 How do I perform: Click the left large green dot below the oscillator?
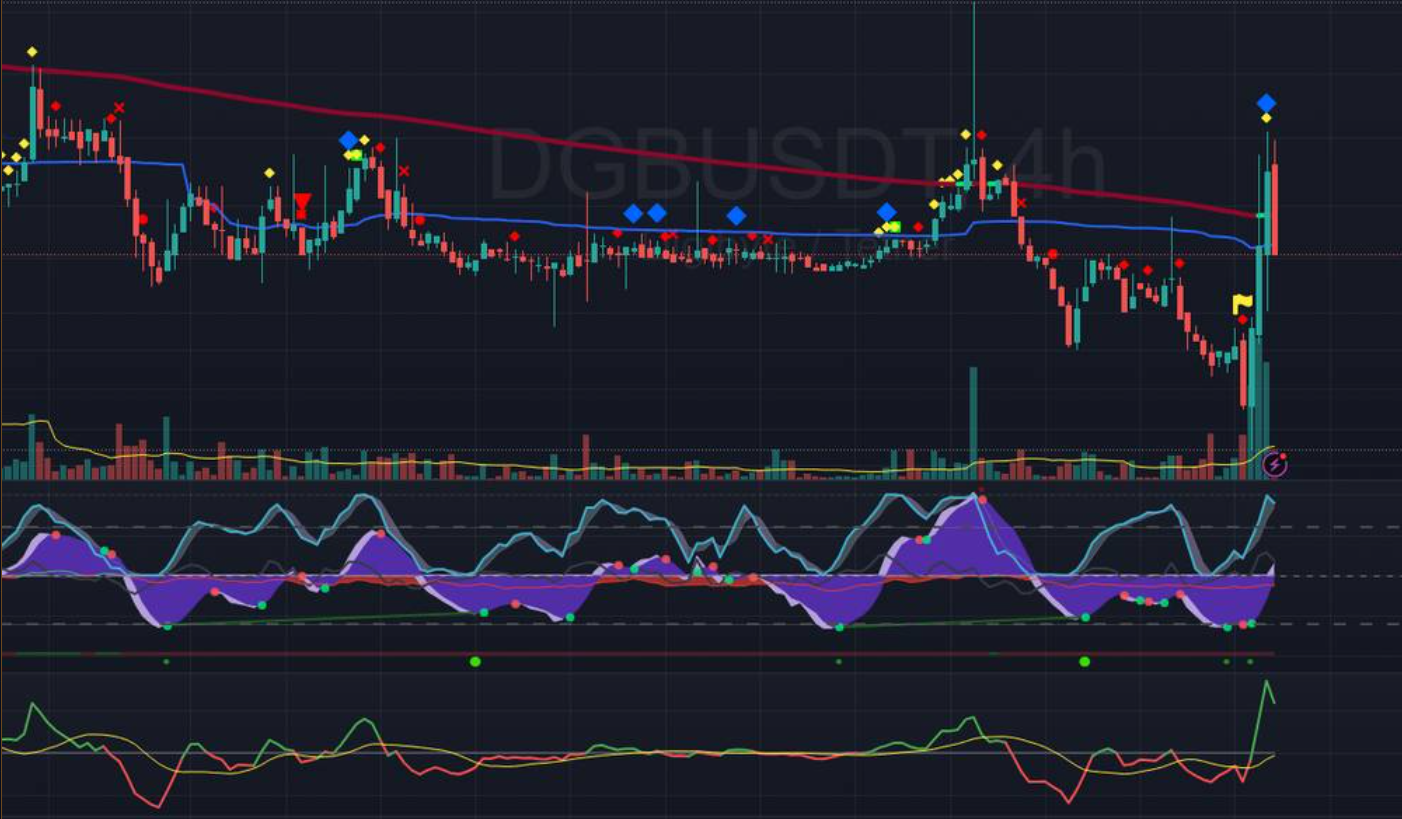(475, 661)
